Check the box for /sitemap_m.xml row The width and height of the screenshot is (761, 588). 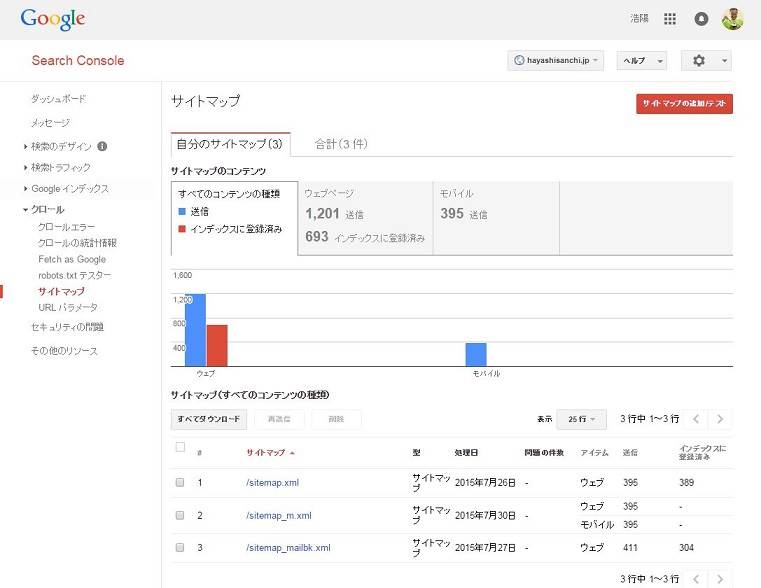coord(180,515)
